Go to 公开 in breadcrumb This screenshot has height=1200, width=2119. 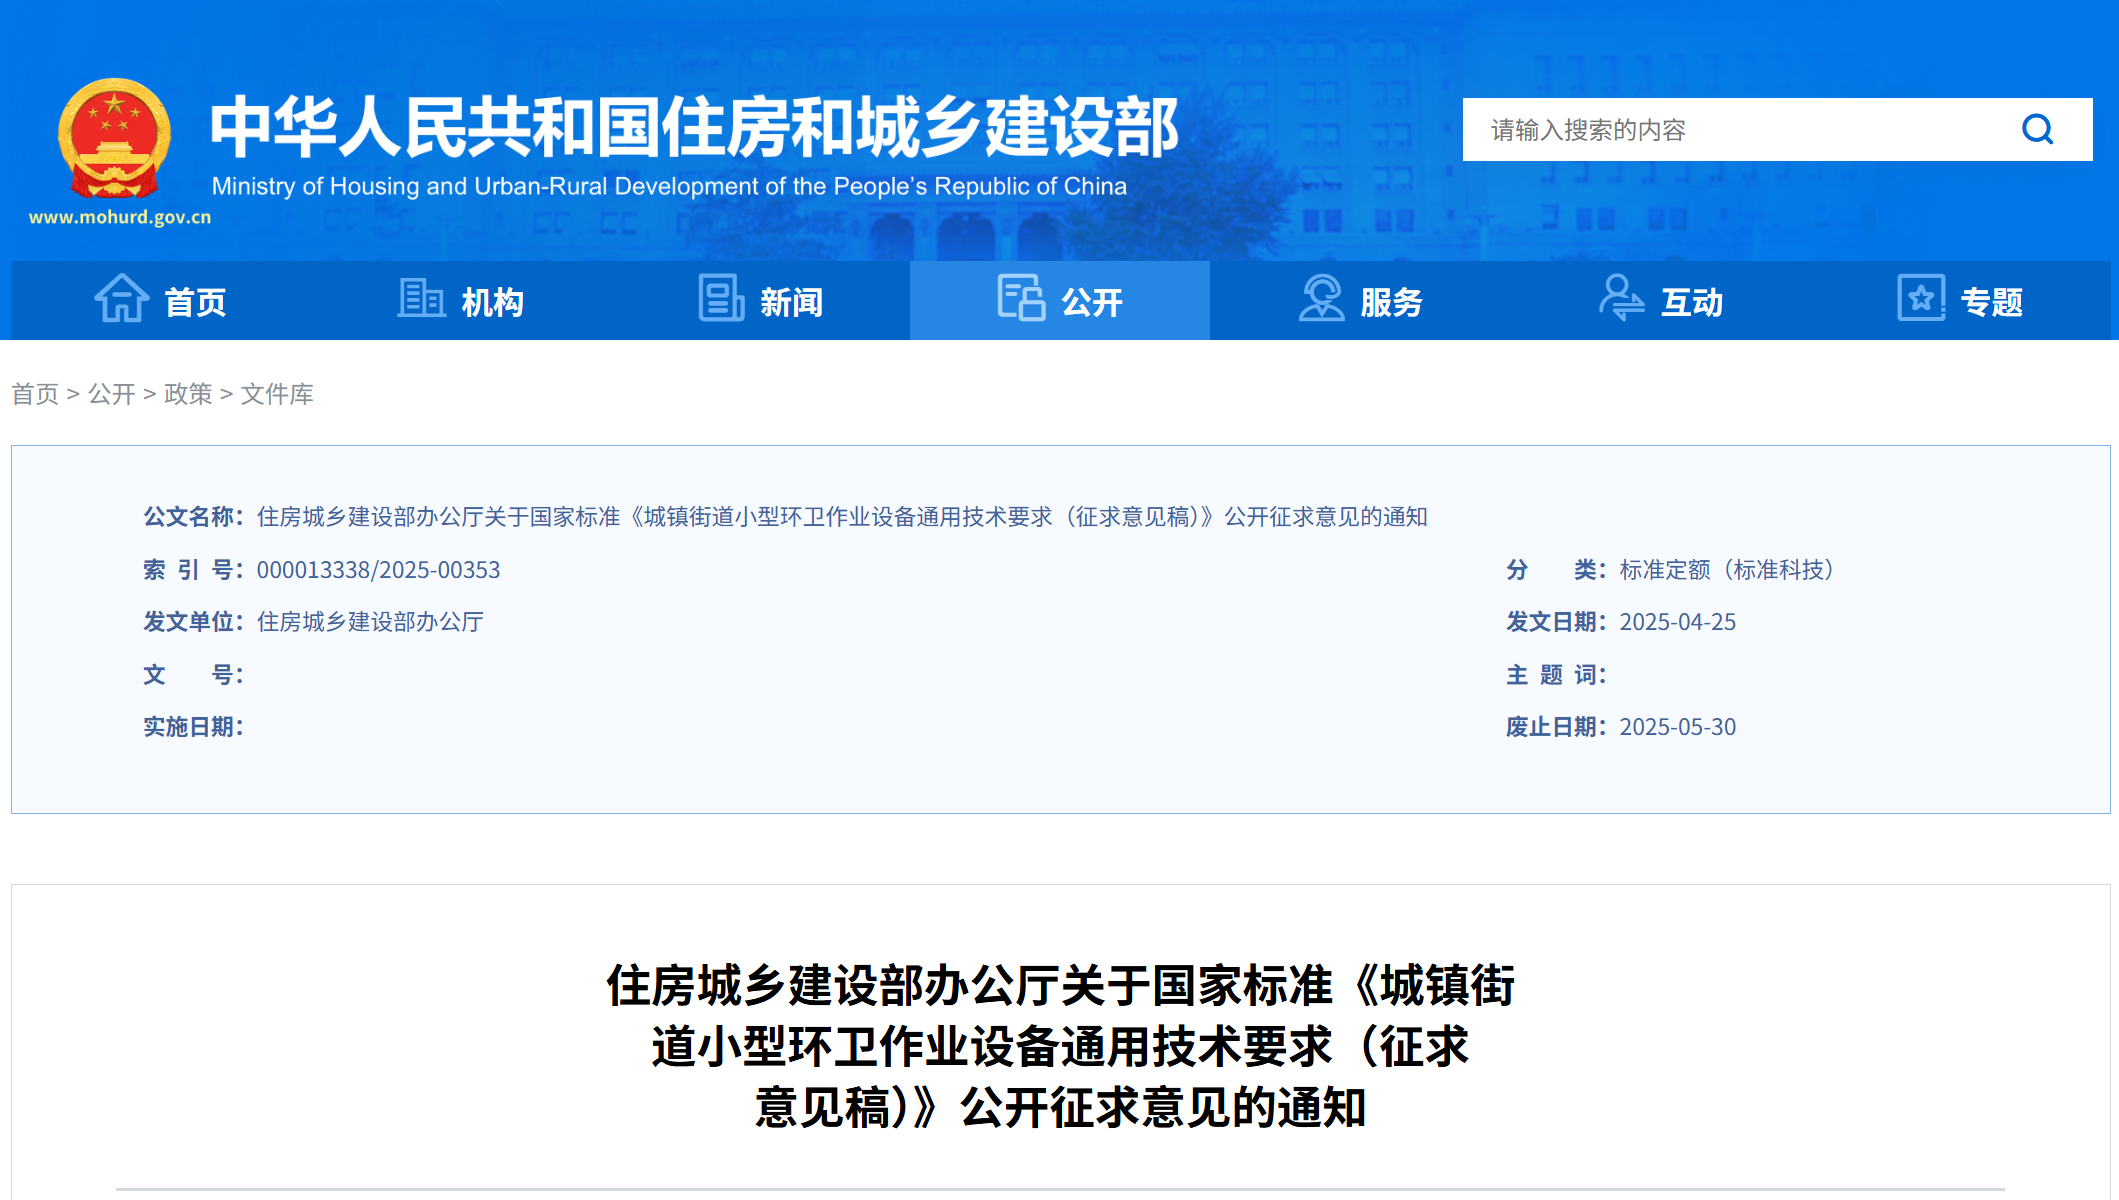pos(111,394)
